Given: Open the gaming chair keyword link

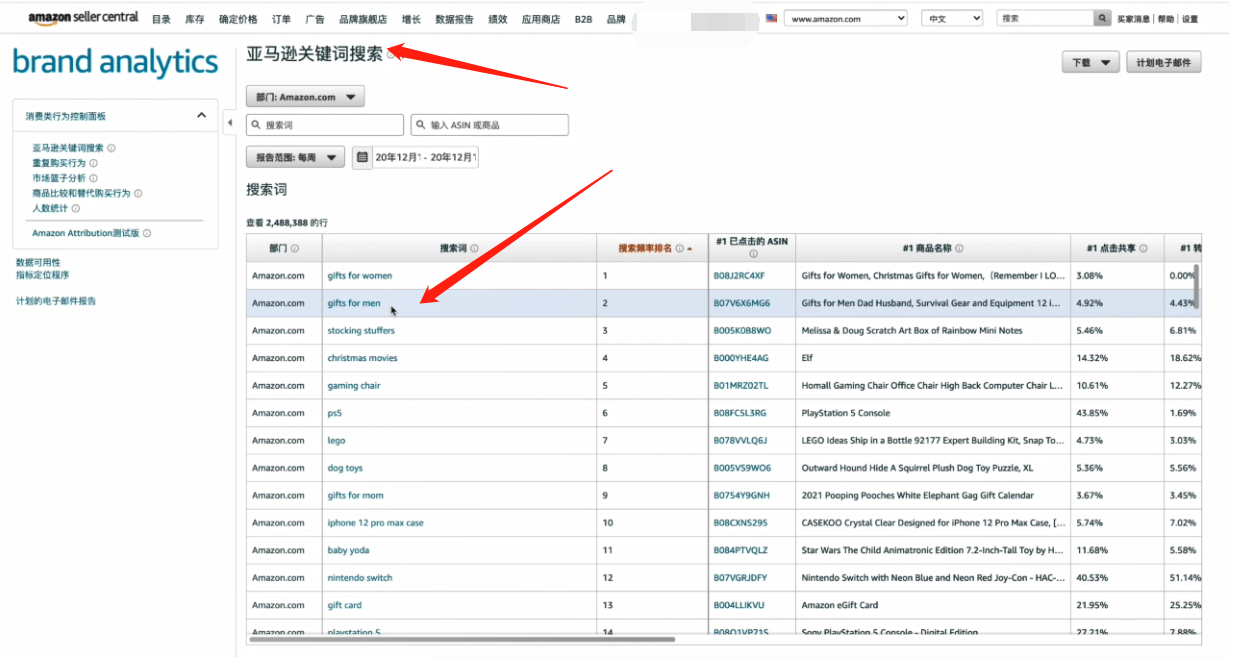Looking at the screenshot, I should click(354, 386).
